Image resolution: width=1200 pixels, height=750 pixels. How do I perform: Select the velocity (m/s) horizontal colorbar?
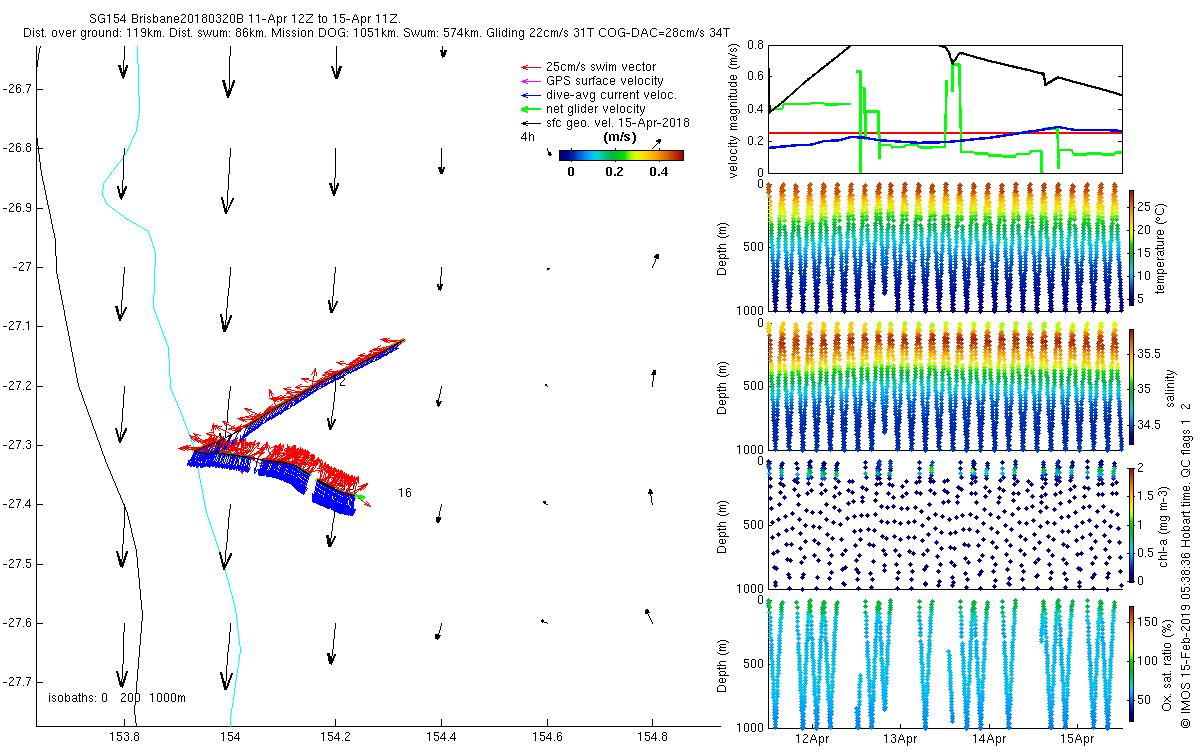coord(621,155)
